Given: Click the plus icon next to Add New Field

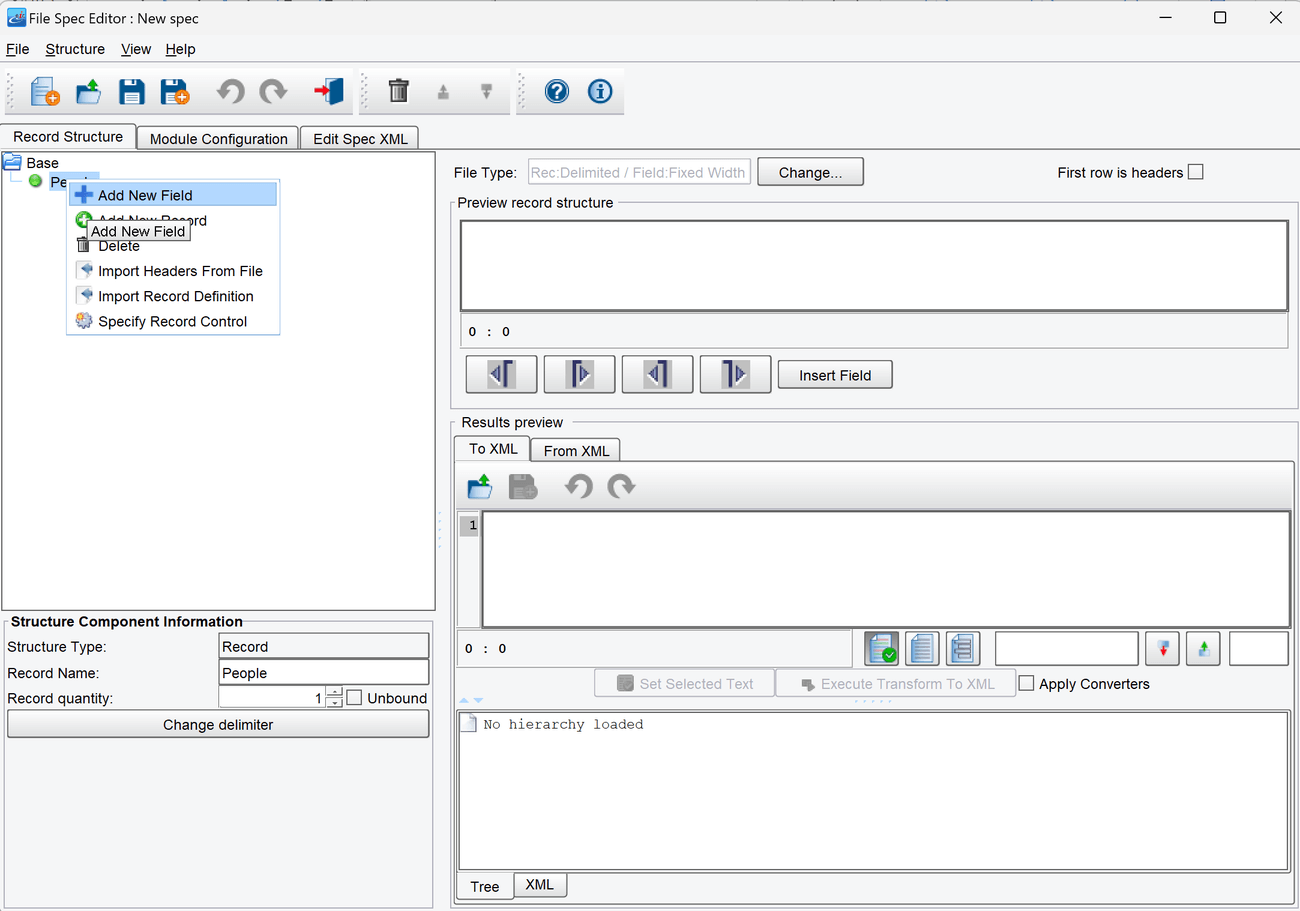Looking at the screenshot, I should click(84, 195).
